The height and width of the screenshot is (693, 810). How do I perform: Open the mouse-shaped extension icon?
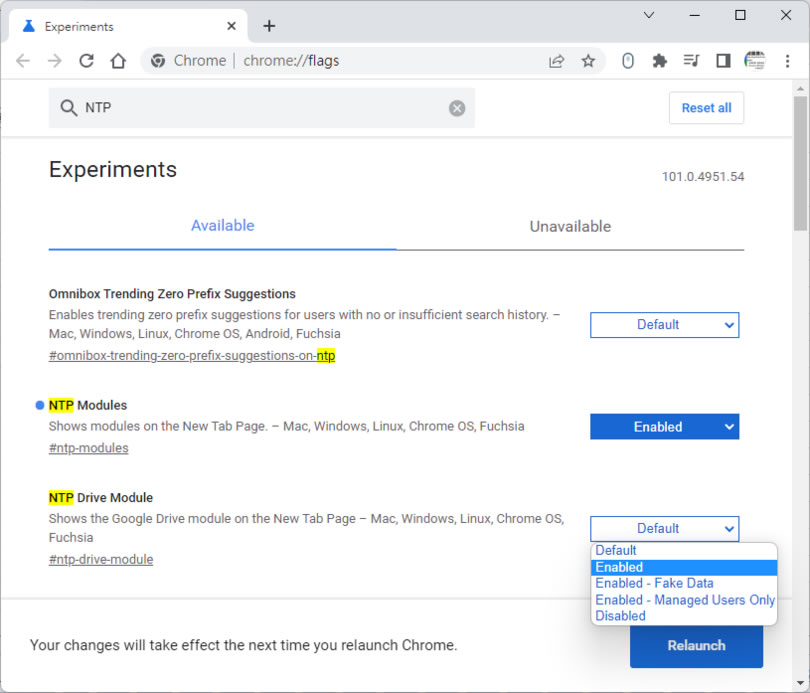pos(628,61)
